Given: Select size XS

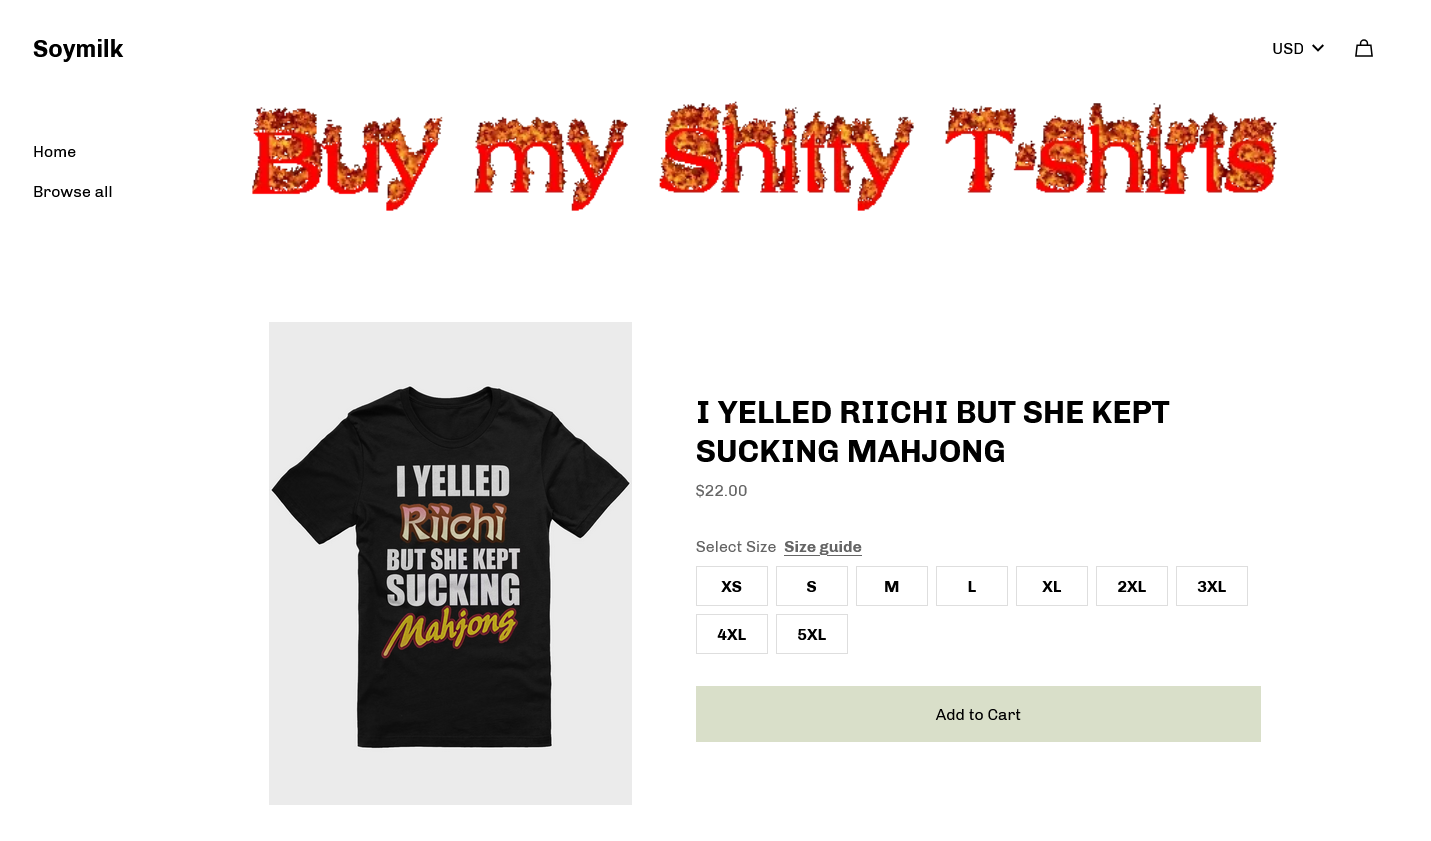Looking at the screenshot, I should [732, 586].
